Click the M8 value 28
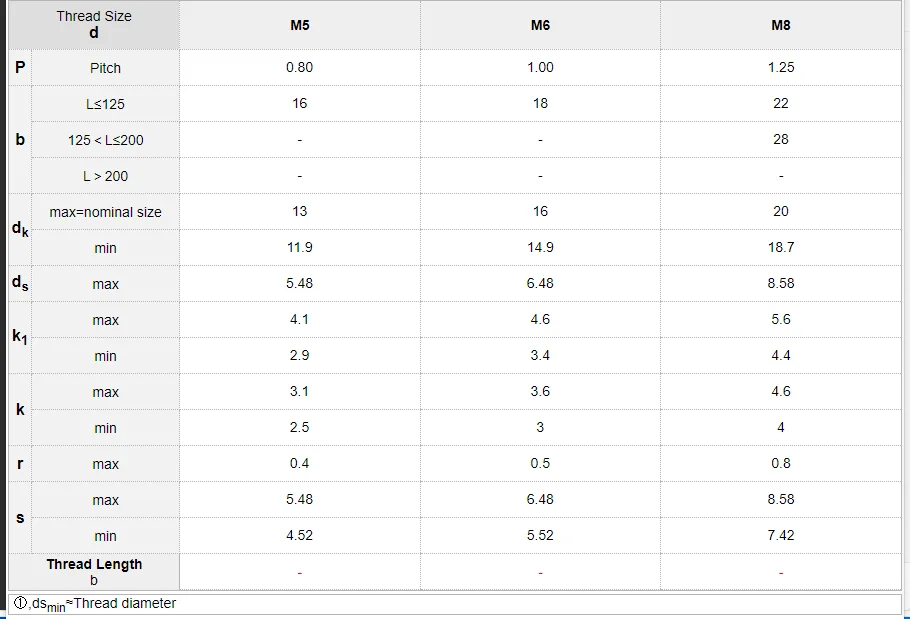The image size is (910, 619). [781, 139]
